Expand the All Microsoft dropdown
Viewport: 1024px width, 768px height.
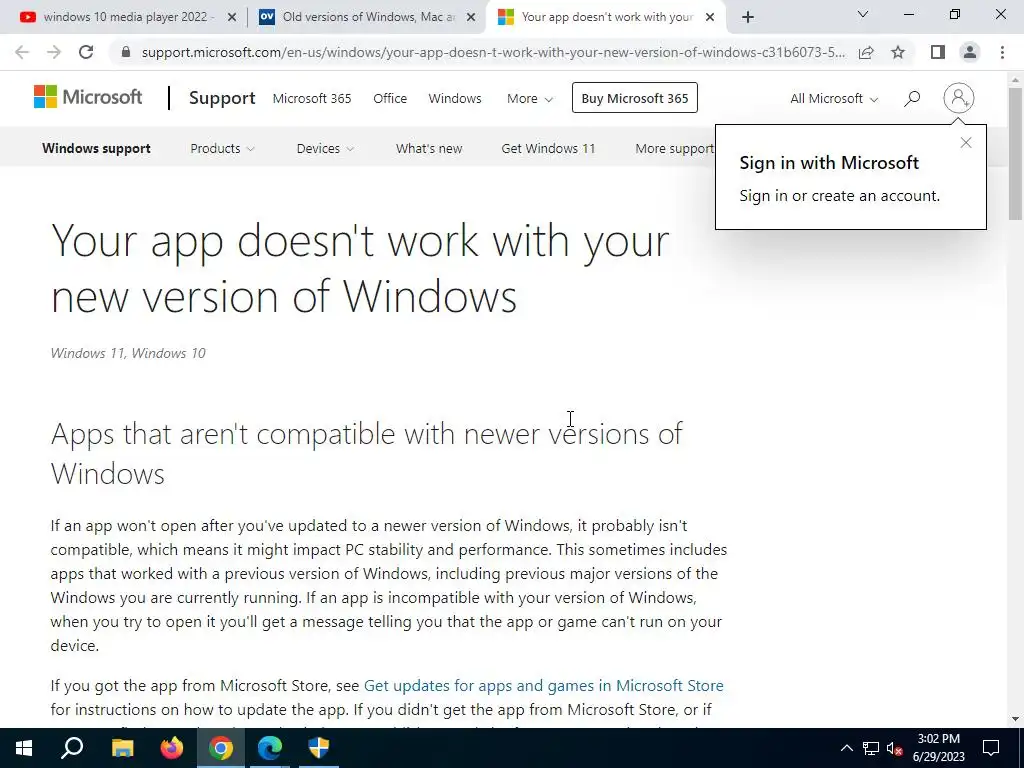click(x=834, y=99)
